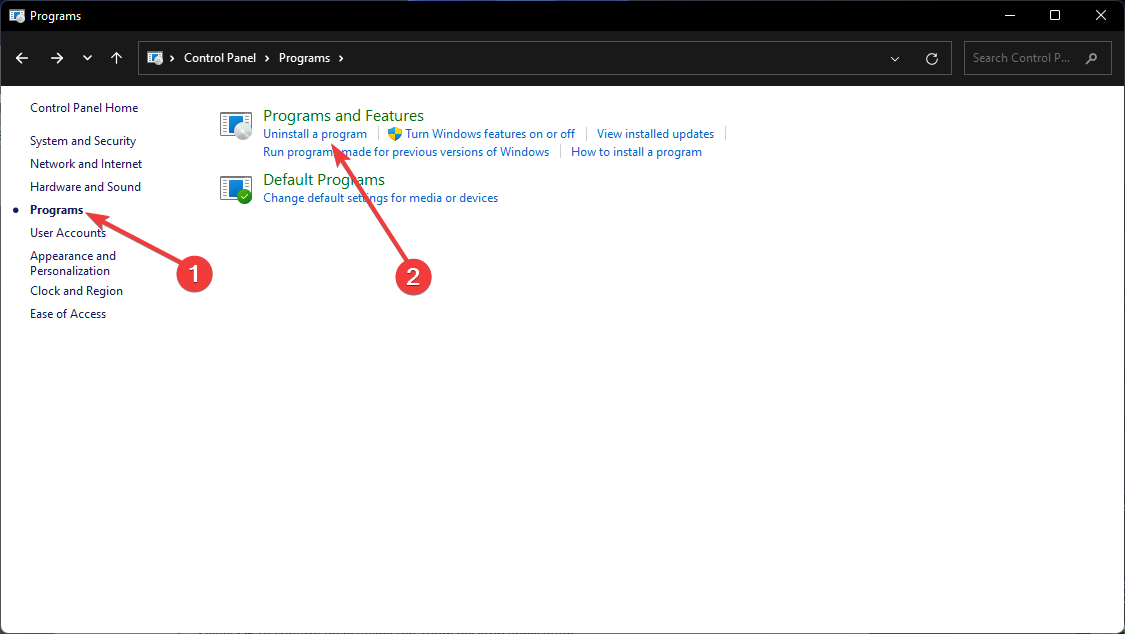Screen dimensions: 1125x634
Task: Refresh the Control Panel view
Action: 932,59
